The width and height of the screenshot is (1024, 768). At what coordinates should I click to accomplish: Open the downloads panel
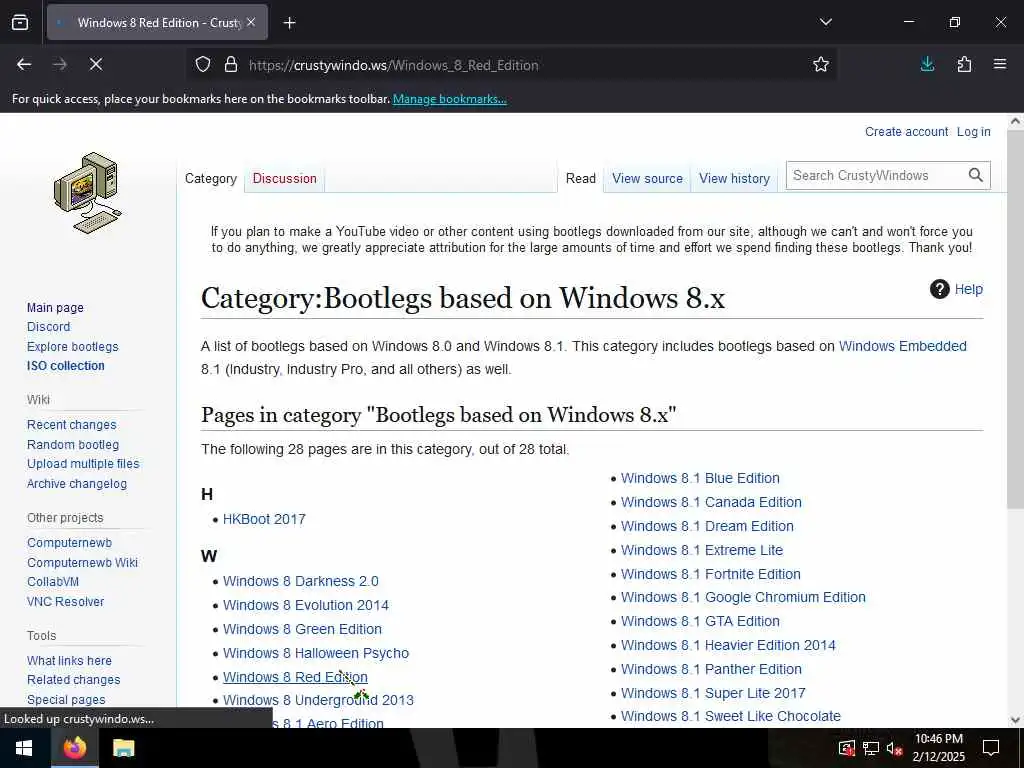[x=927, y=64]
